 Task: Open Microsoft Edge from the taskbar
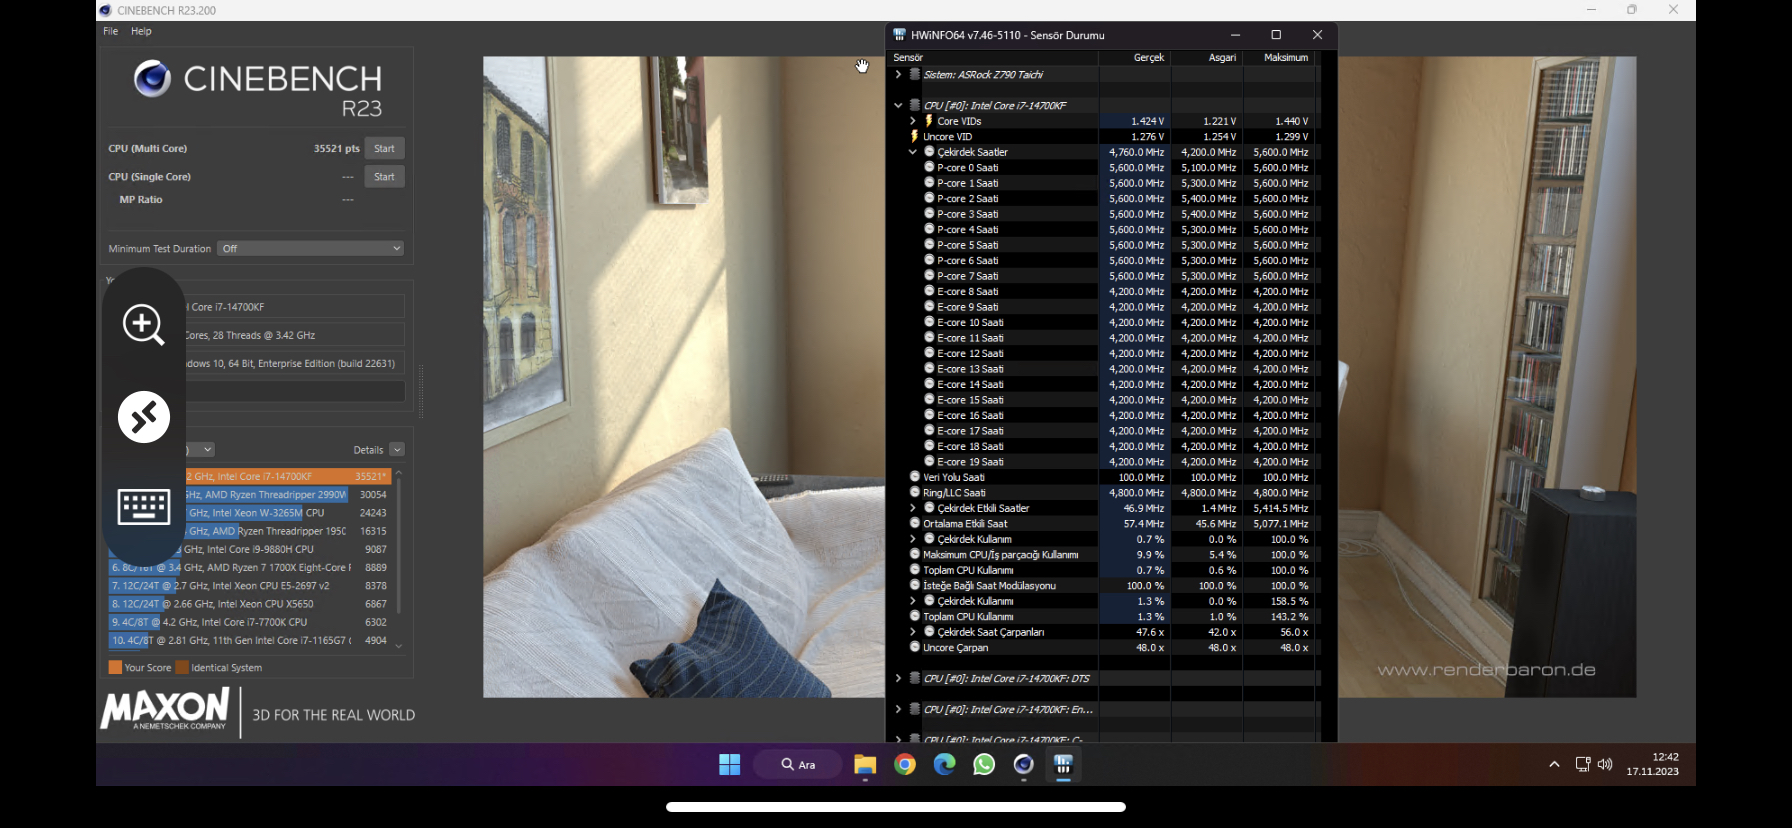click(944, 765)
